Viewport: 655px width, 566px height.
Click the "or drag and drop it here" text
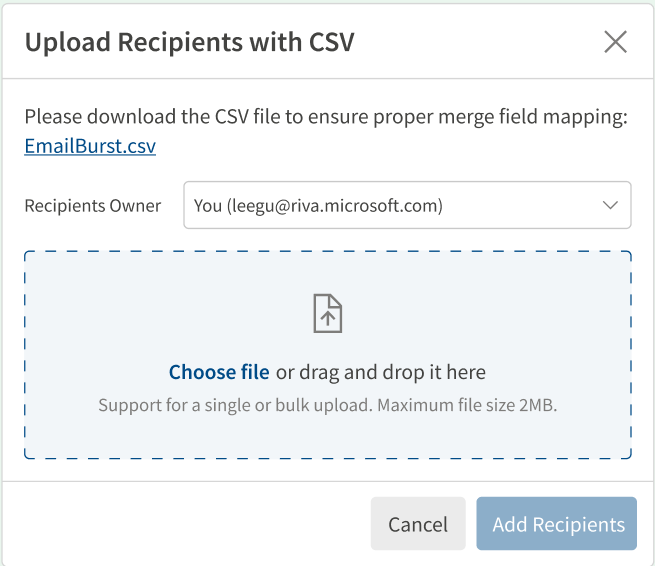pyautogui.click(x=381, y=372)
